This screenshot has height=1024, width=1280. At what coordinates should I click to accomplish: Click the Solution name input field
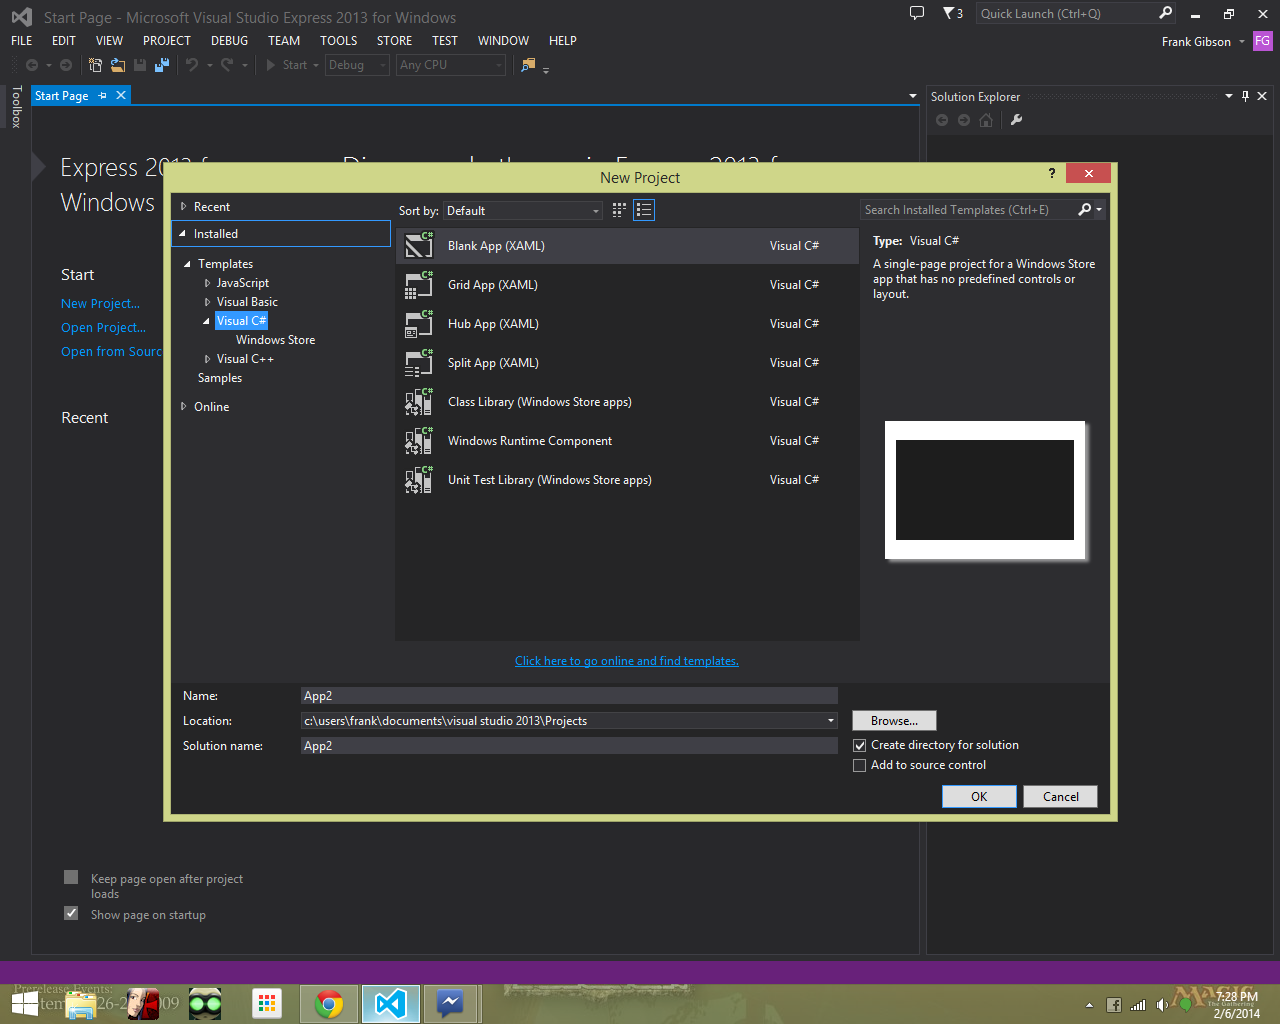pos(569,746)
